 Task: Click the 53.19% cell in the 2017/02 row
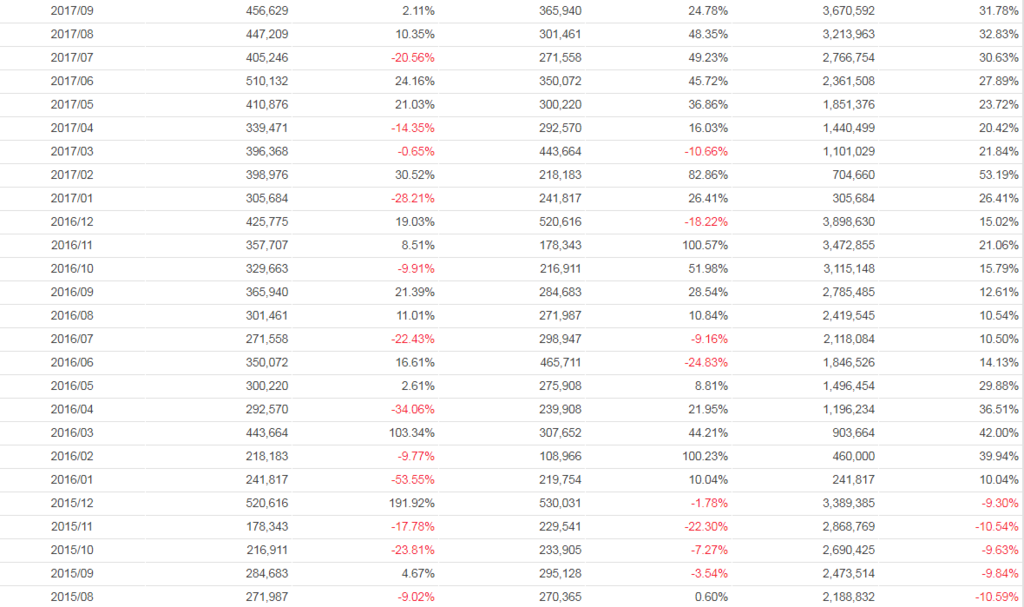point(1001,175)
